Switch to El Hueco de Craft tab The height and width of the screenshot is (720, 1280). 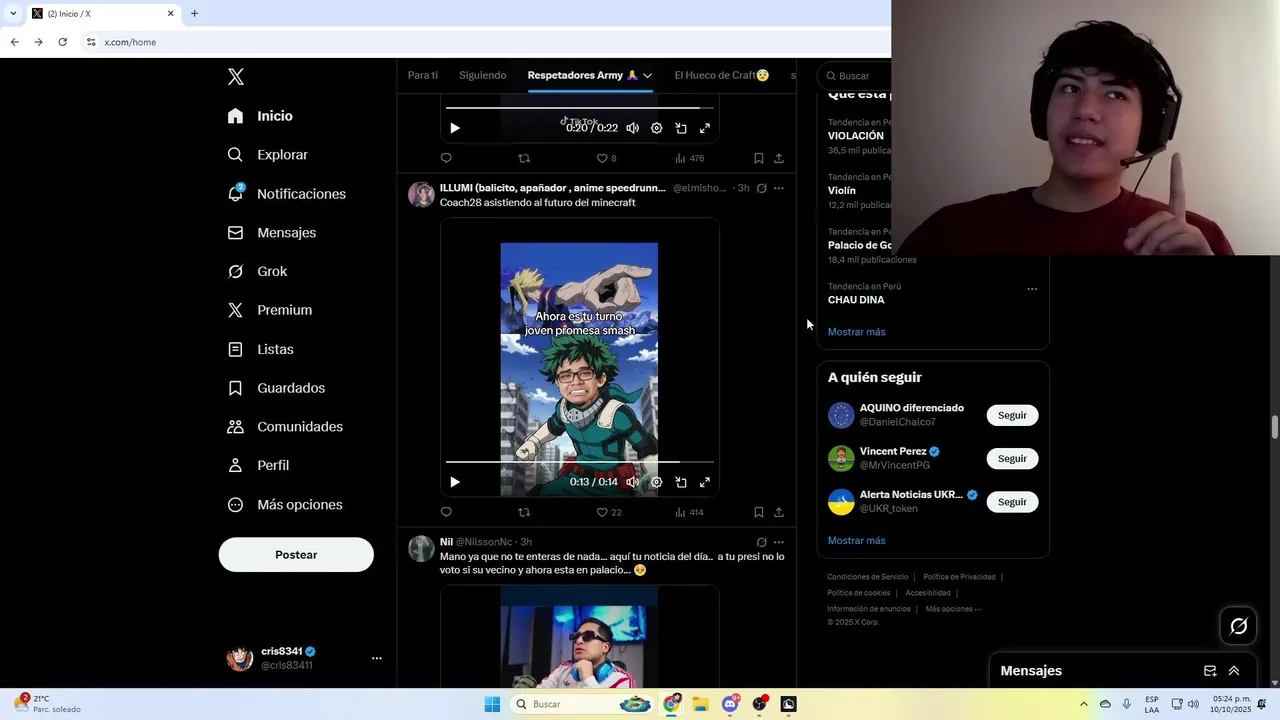point(722,75)
